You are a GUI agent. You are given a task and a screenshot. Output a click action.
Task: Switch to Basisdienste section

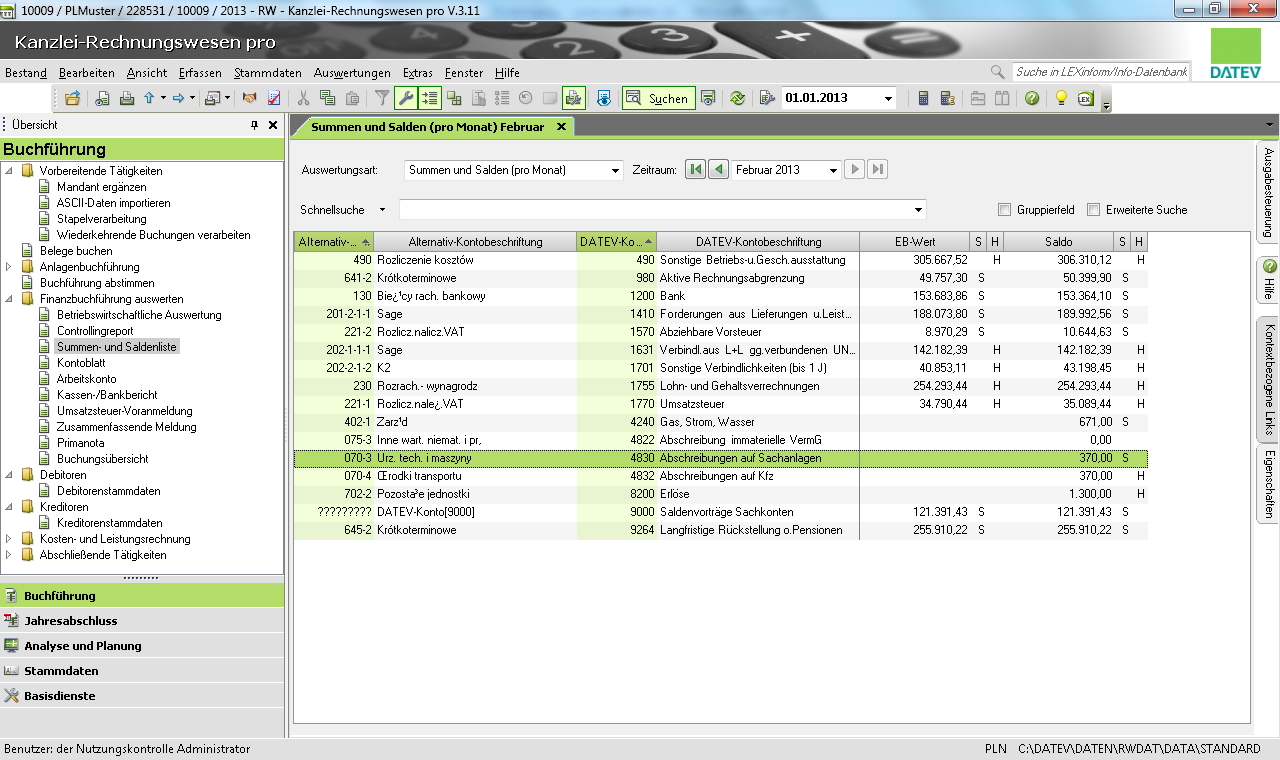142,696
